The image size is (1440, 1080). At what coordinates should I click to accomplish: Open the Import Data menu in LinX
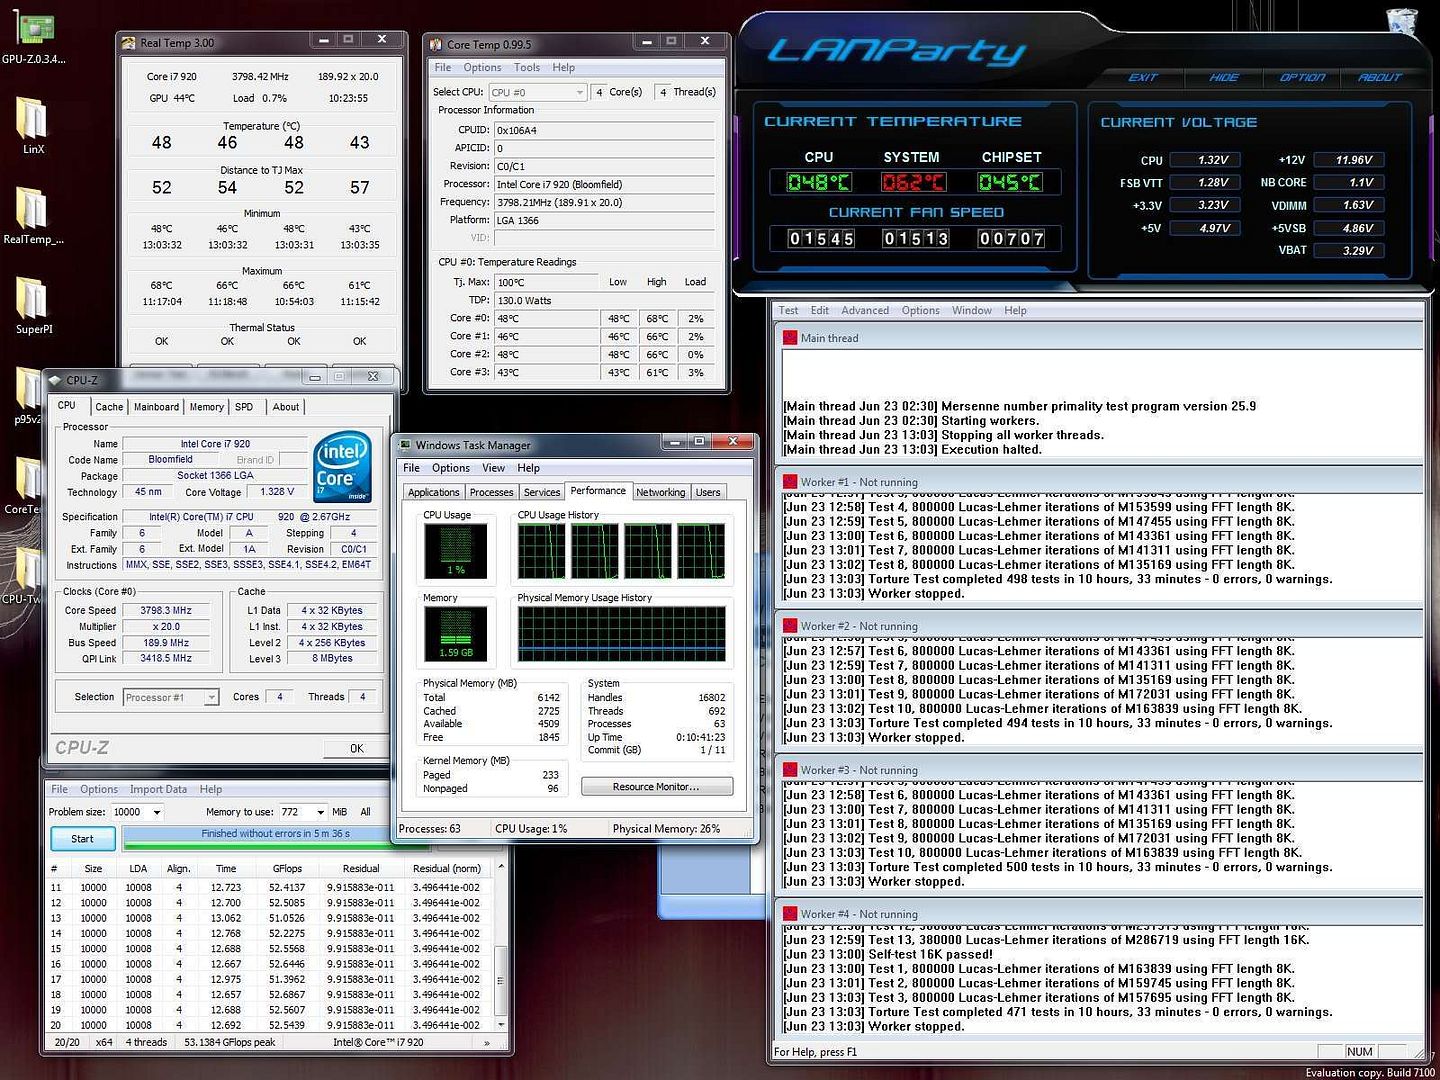(158, 789)
